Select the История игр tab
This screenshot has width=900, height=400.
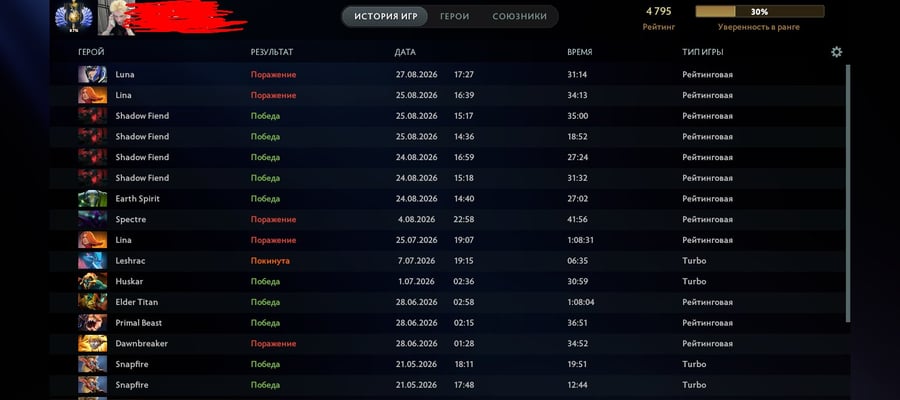[x=385, y=17]
